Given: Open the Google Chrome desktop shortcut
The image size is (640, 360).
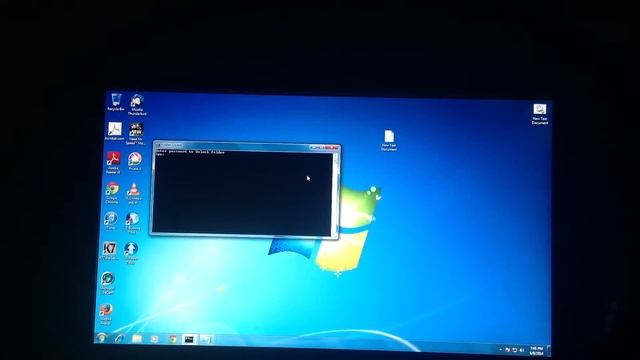Looking at the screenshot, I should coord(112,193).
